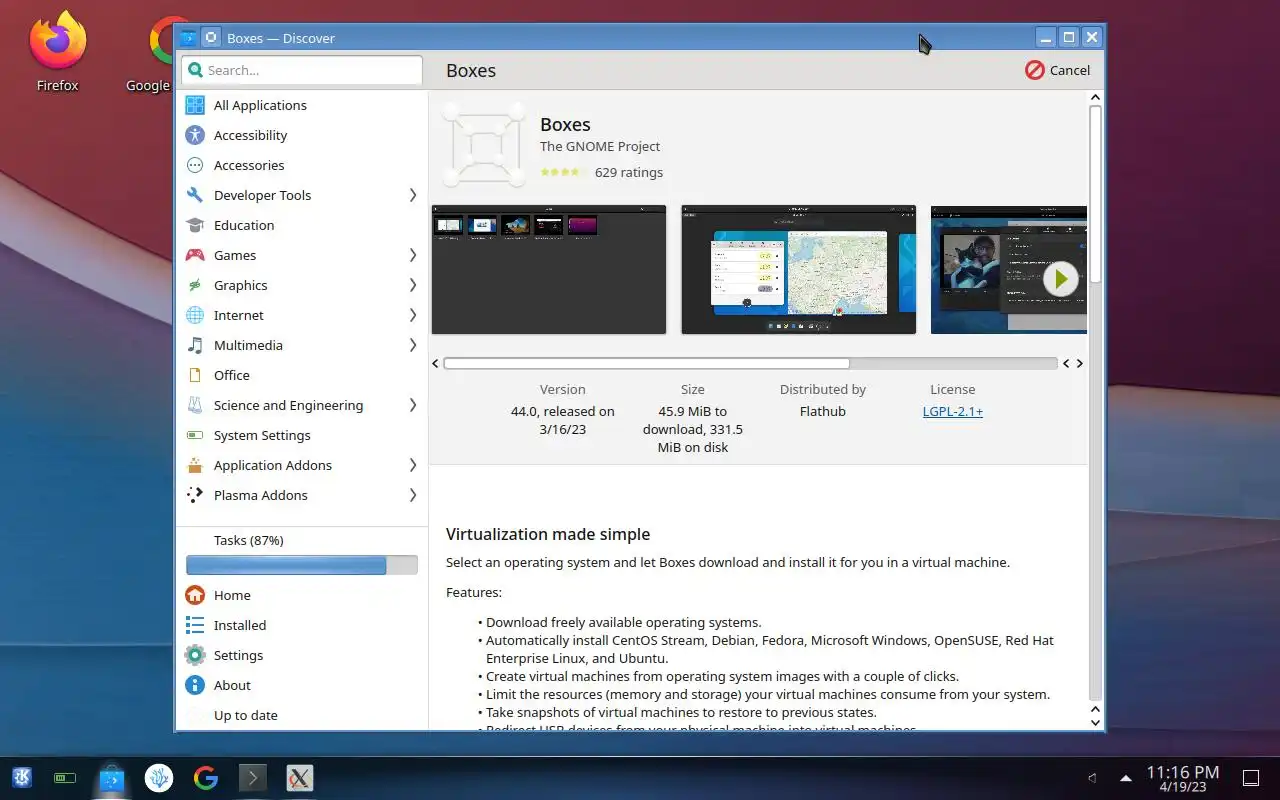Image resolution: width=1280 pixels, height=800 pixels.
Task: Click the Tasks progress bar
Action: pos(302,565)
